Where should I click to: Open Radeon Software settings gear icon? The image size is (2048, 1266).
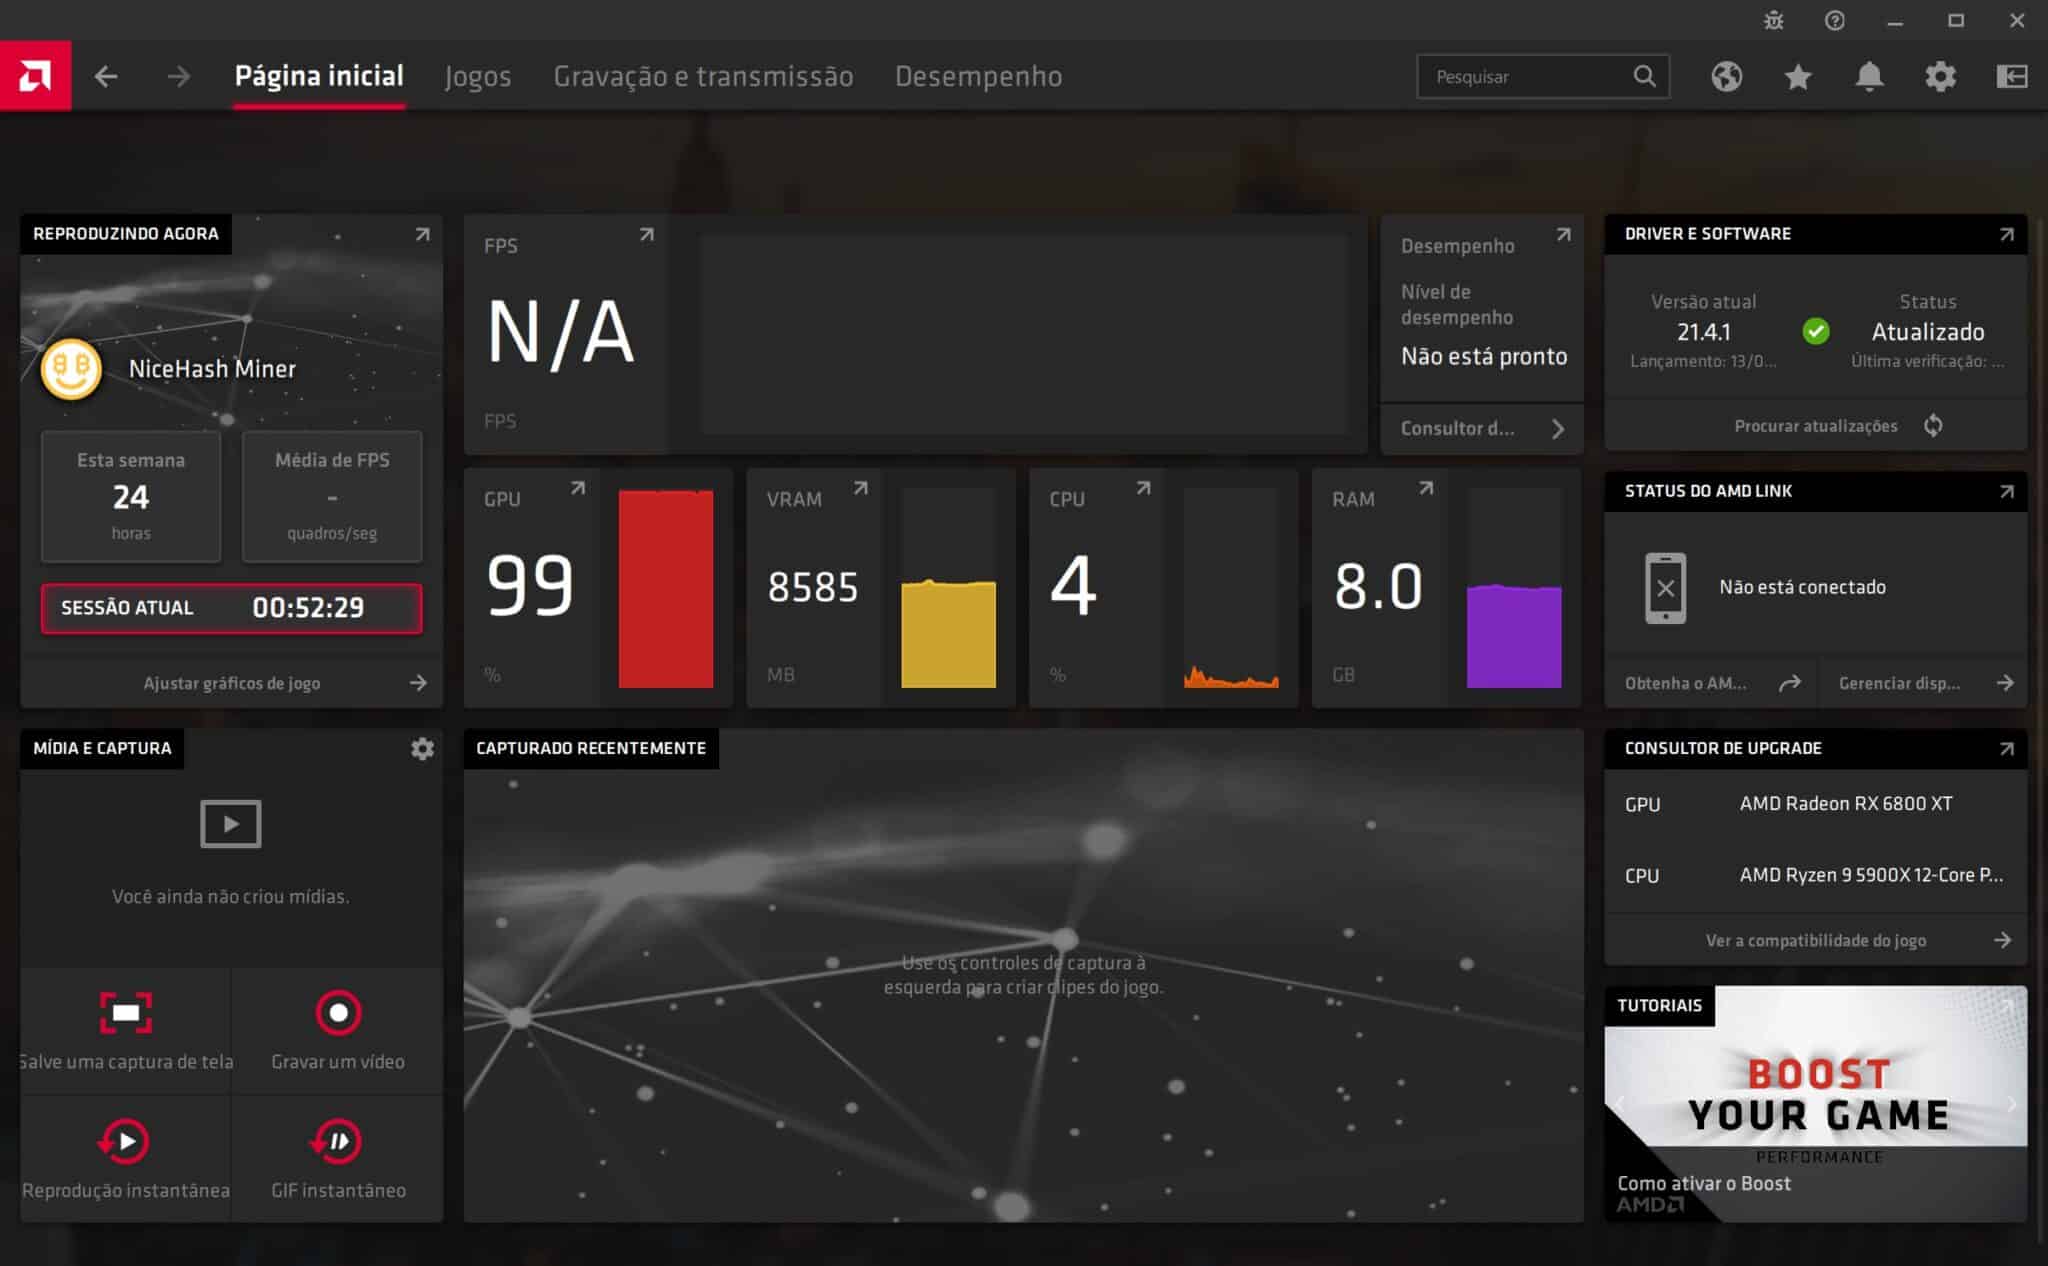pos(1940,76)
